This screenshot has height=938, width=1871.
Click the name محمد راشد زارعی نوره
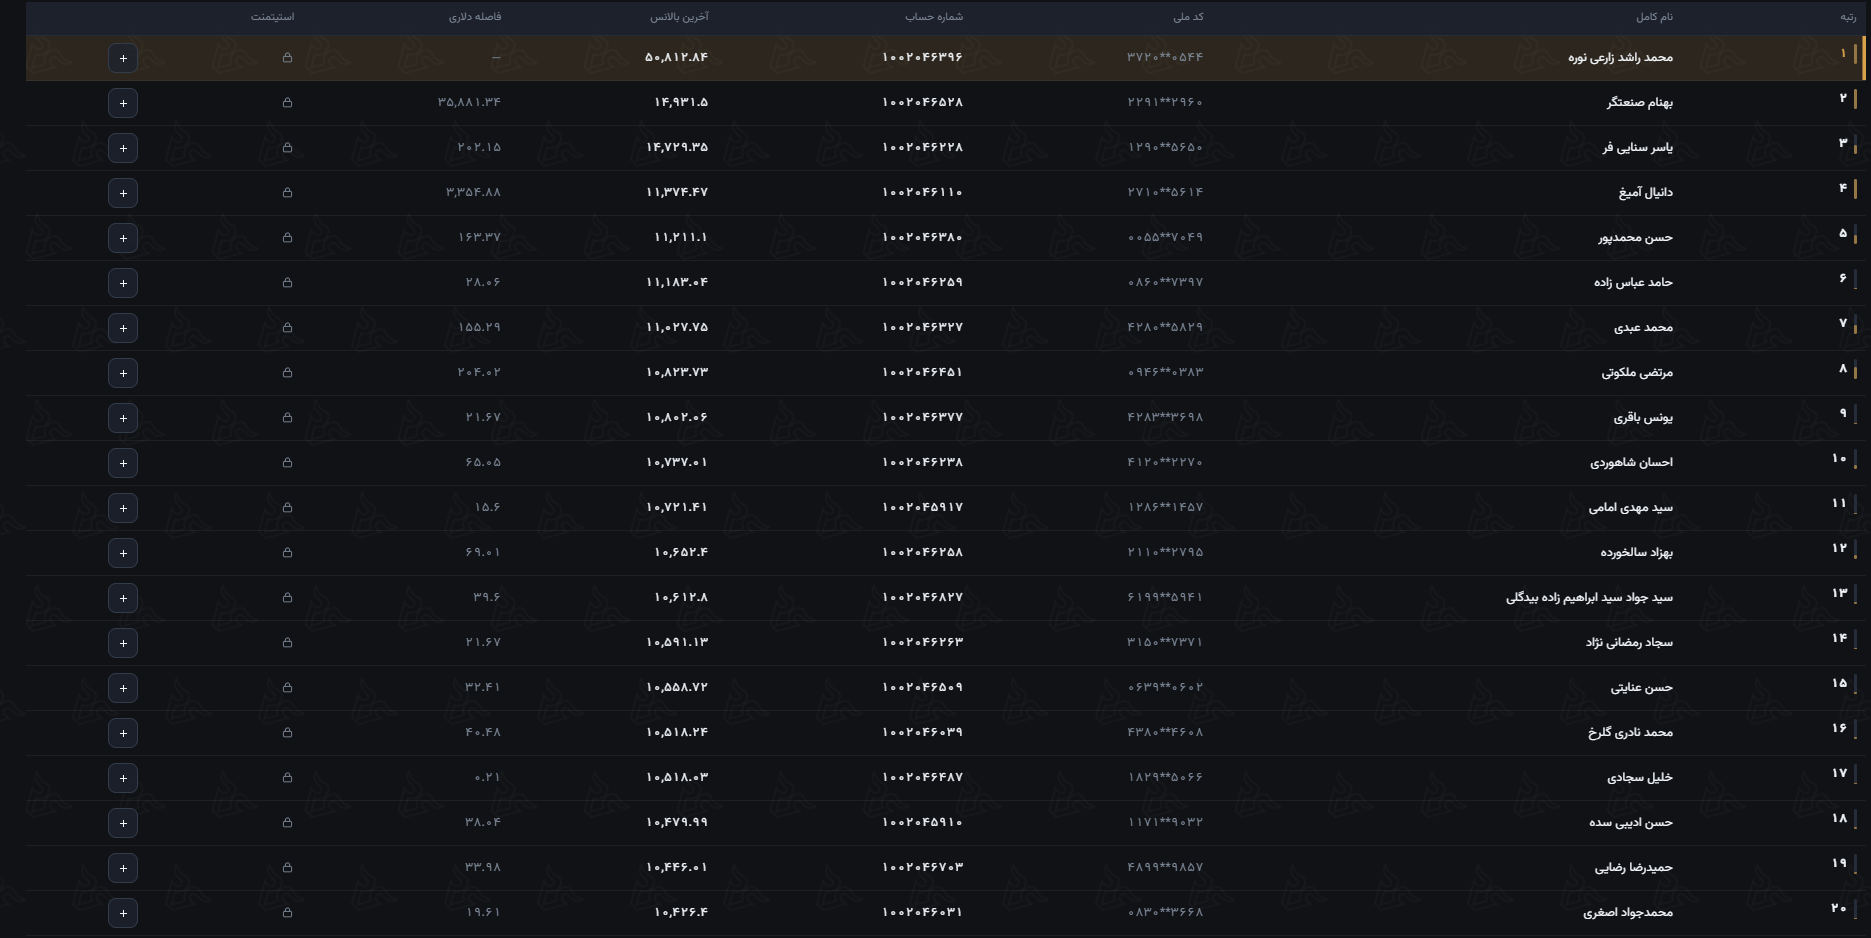(x=1620, y=58)
